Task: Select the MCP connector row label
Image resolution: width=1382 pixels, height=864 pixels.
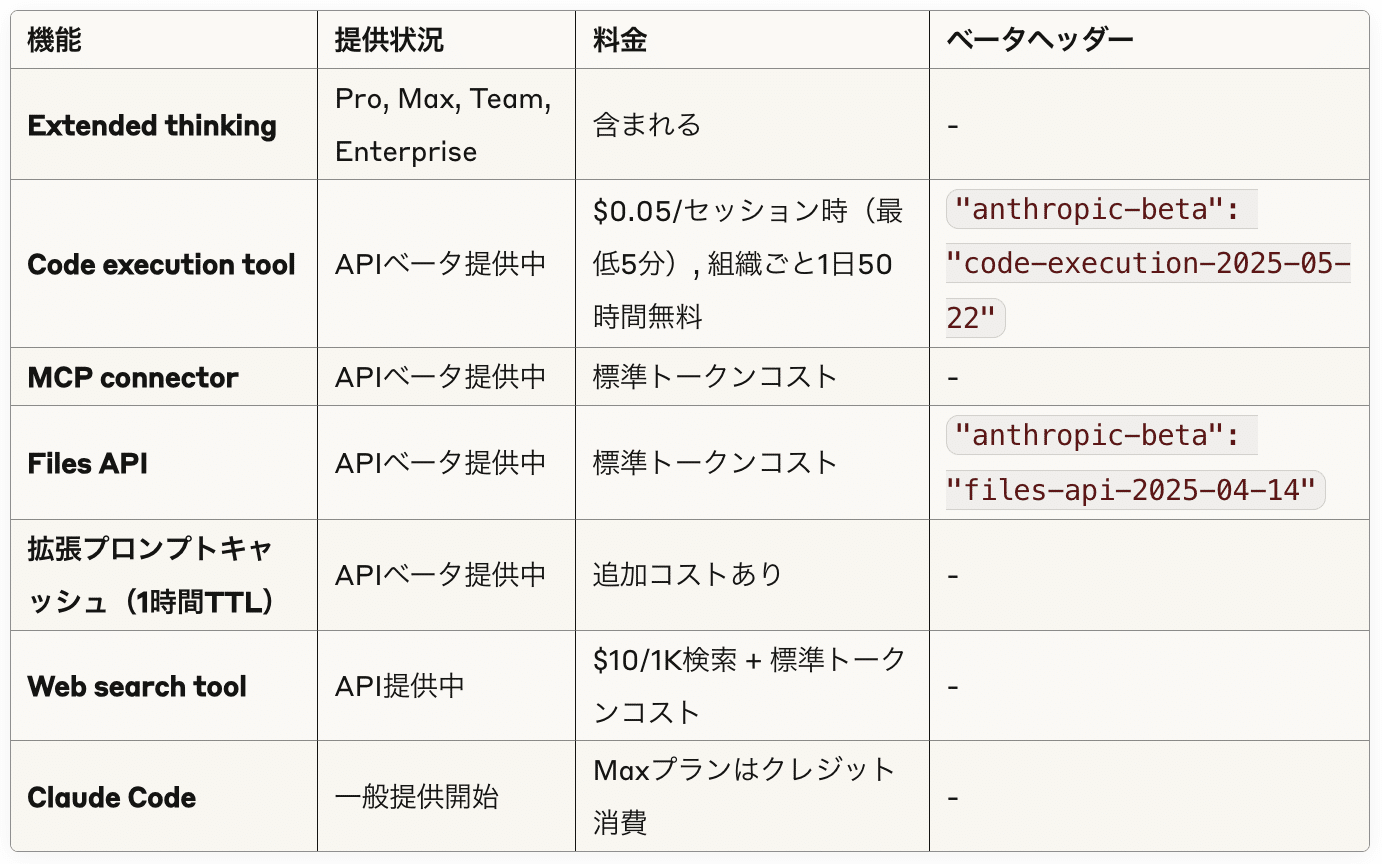Action: [x=133, y=377]
